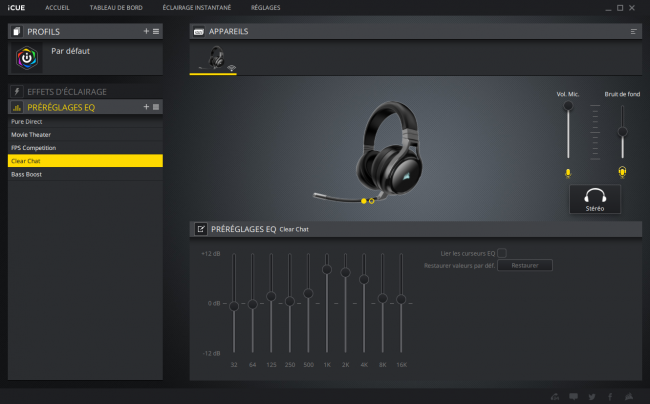Click the Twitter icon in status bar
Screen dimensions: 650x404
[592, 397]
